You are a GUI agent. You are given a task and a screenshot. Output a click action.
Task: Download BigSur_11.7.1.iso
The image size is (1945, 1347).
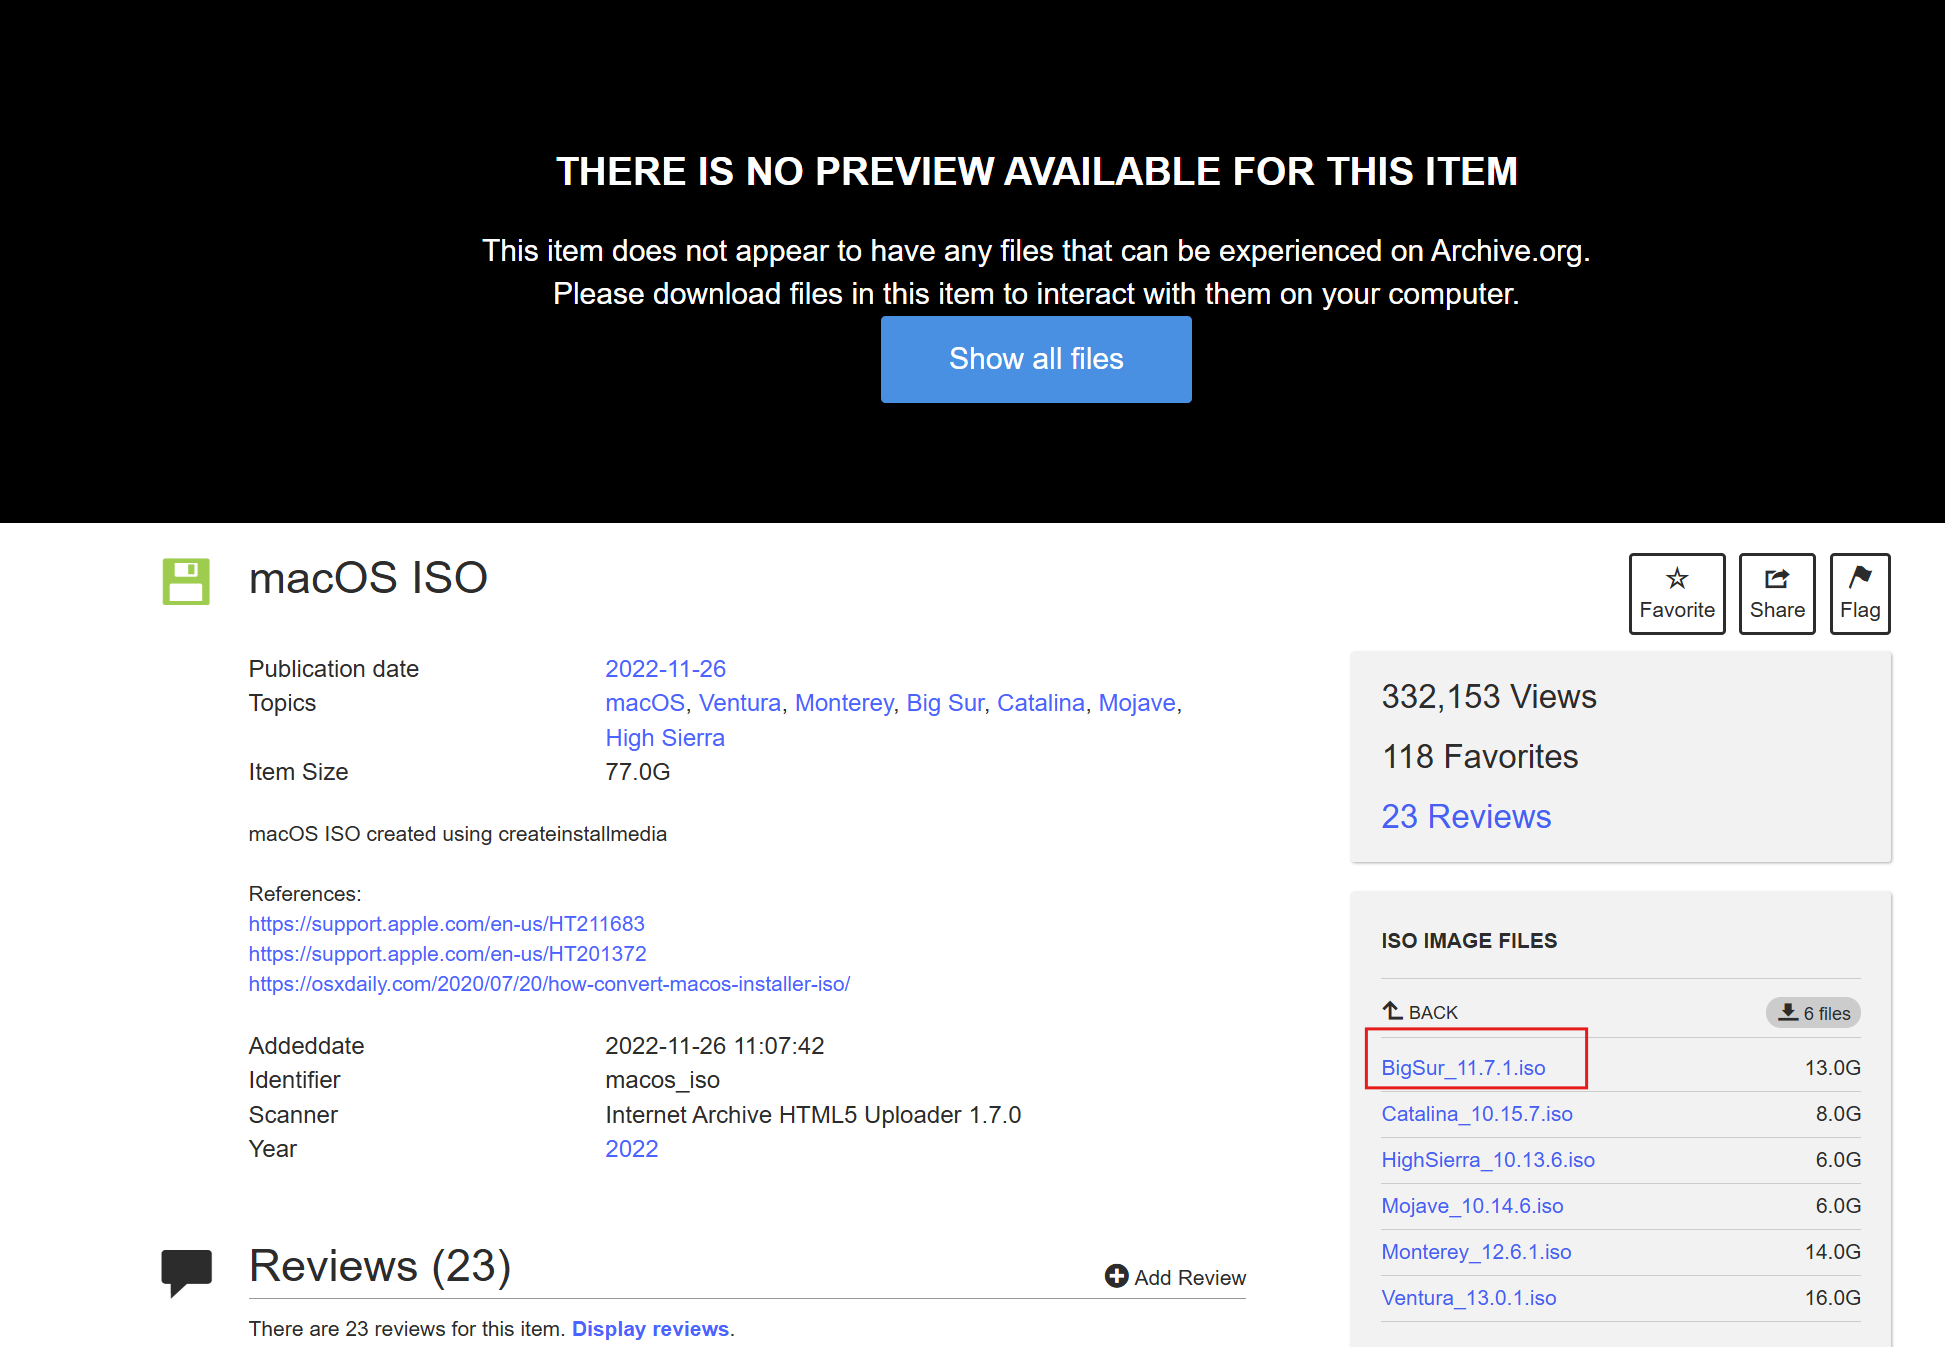(x=1463, y=1068)
